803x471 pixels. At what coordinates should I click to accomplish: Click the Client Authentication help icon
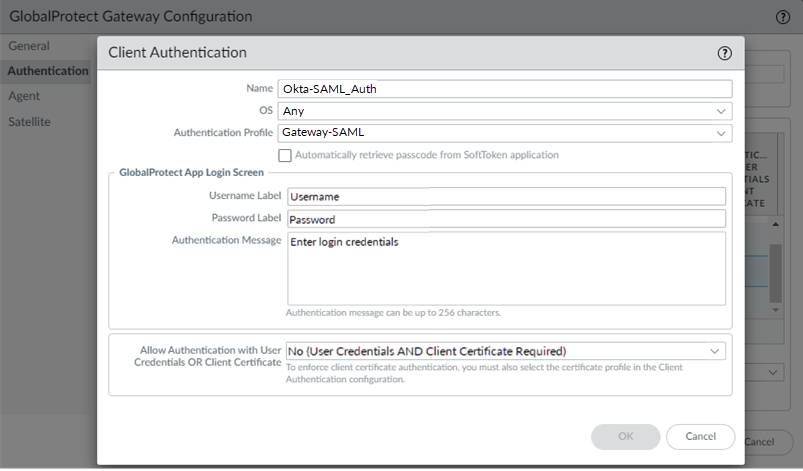[724, 53]
